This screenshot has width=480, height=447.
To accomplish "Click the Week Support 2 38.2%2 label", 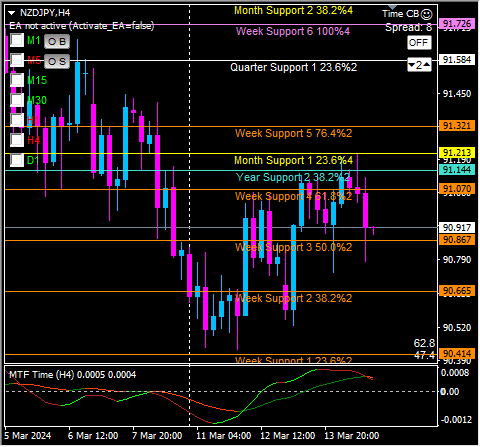I will (293, 298).
